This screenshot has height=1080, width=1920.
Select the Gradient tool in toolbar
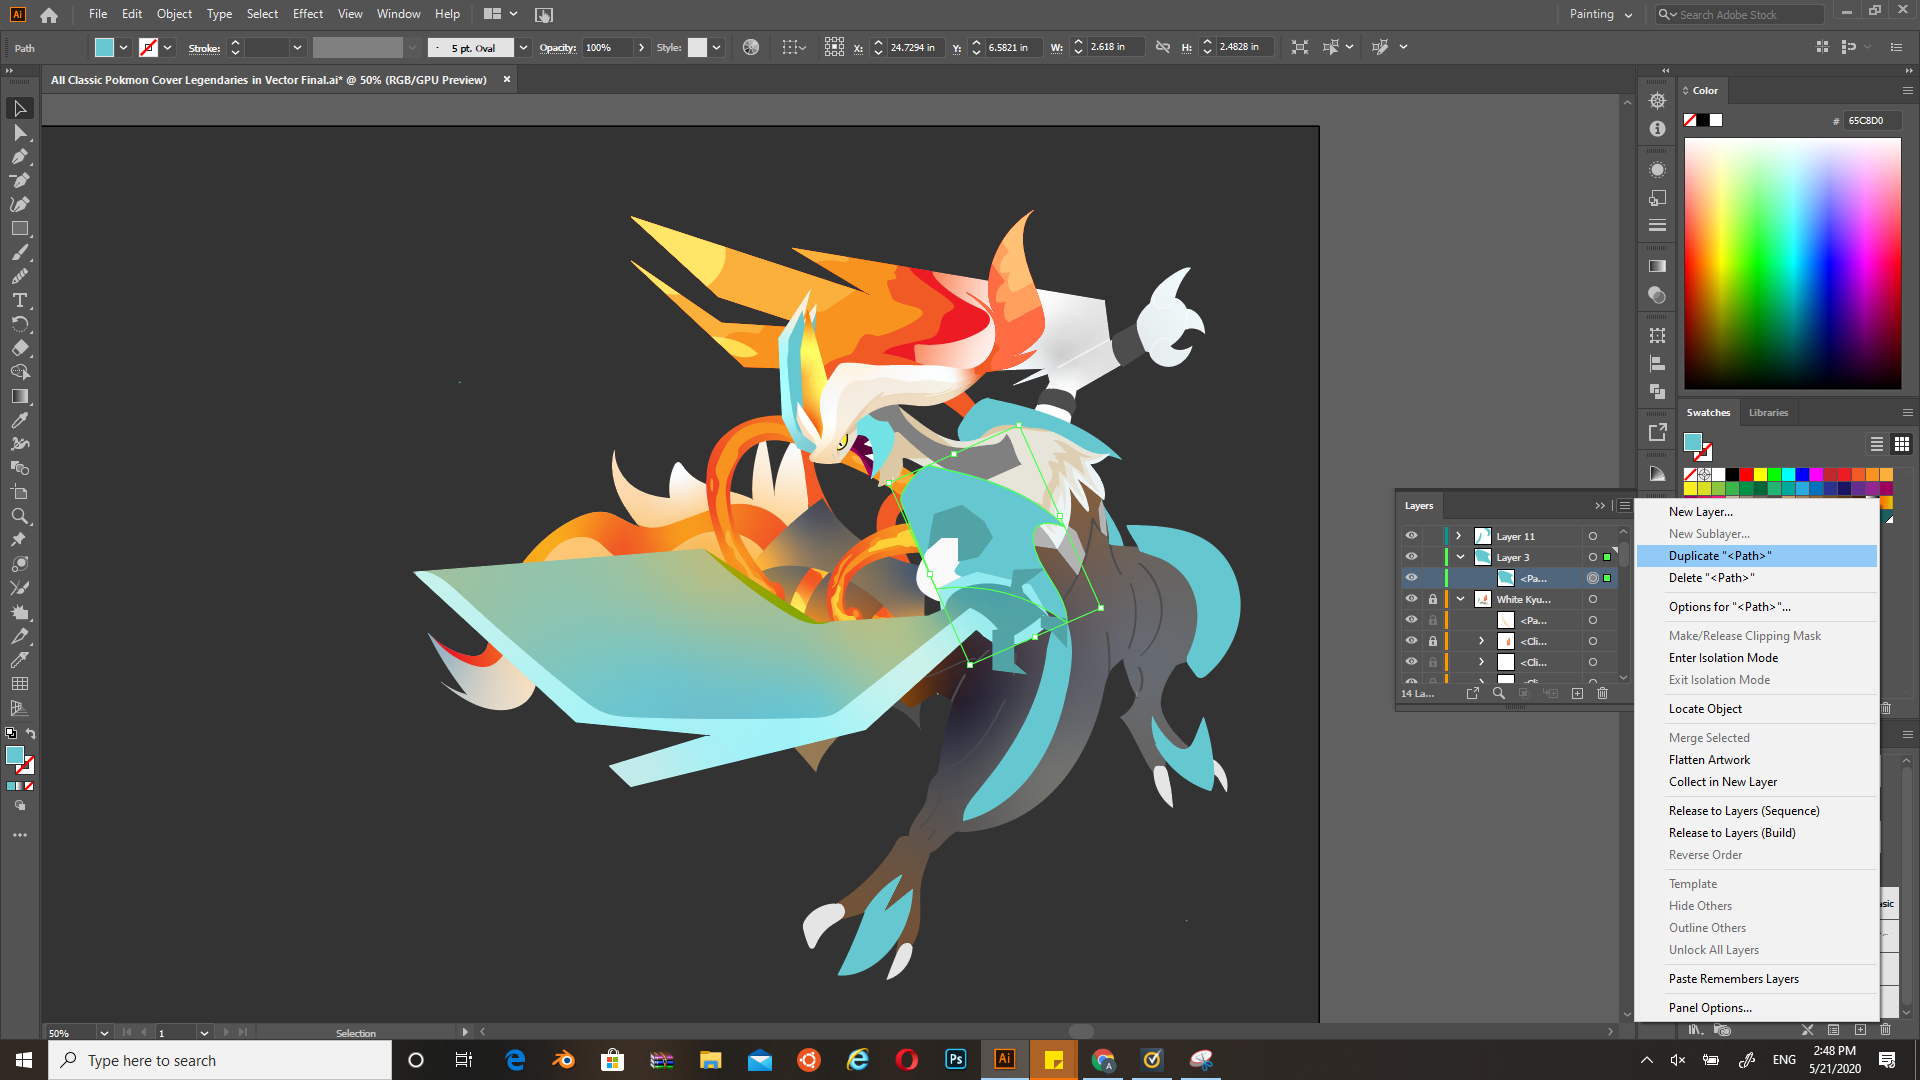(x=20, y=396)
